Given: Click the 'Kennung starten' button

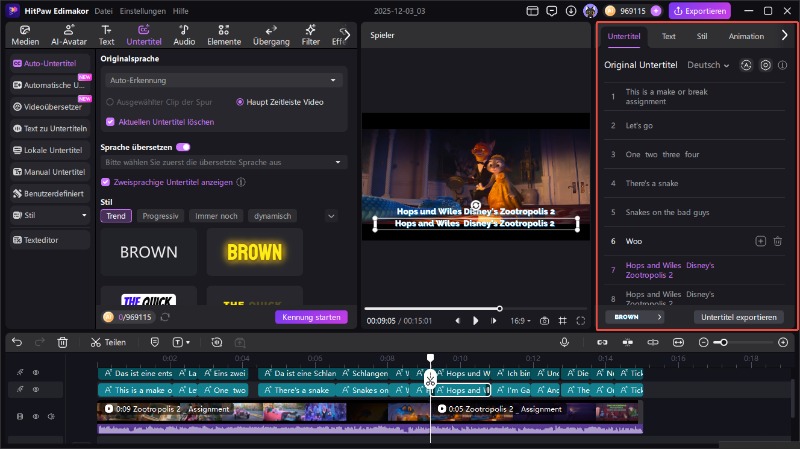Looking at the screenshot, I should 311,317.
